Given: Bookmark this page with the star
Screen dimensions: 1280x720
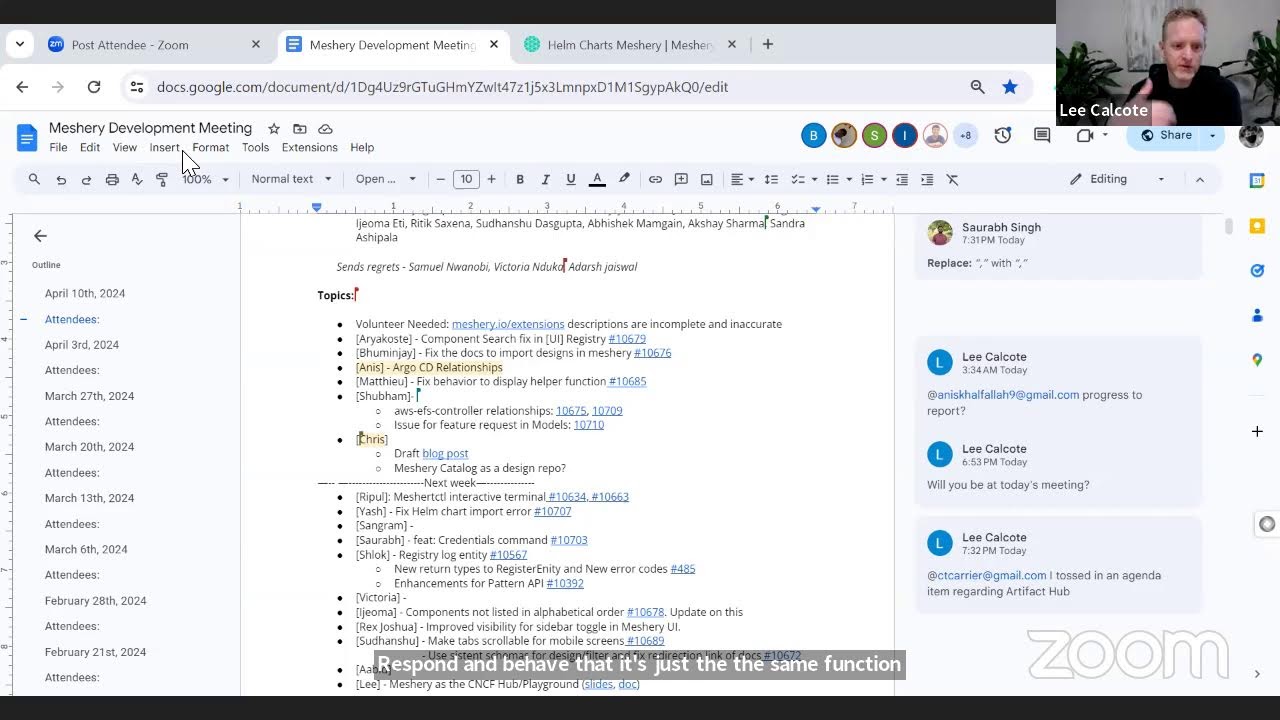Looking at the screenshot, I should click(1010, 87).
